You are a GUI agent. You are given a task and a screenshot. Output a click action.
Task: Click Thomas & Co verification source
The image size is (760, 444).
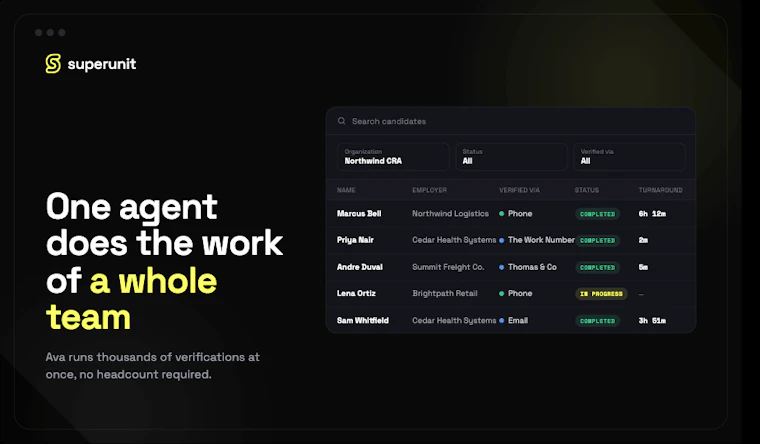532,267
